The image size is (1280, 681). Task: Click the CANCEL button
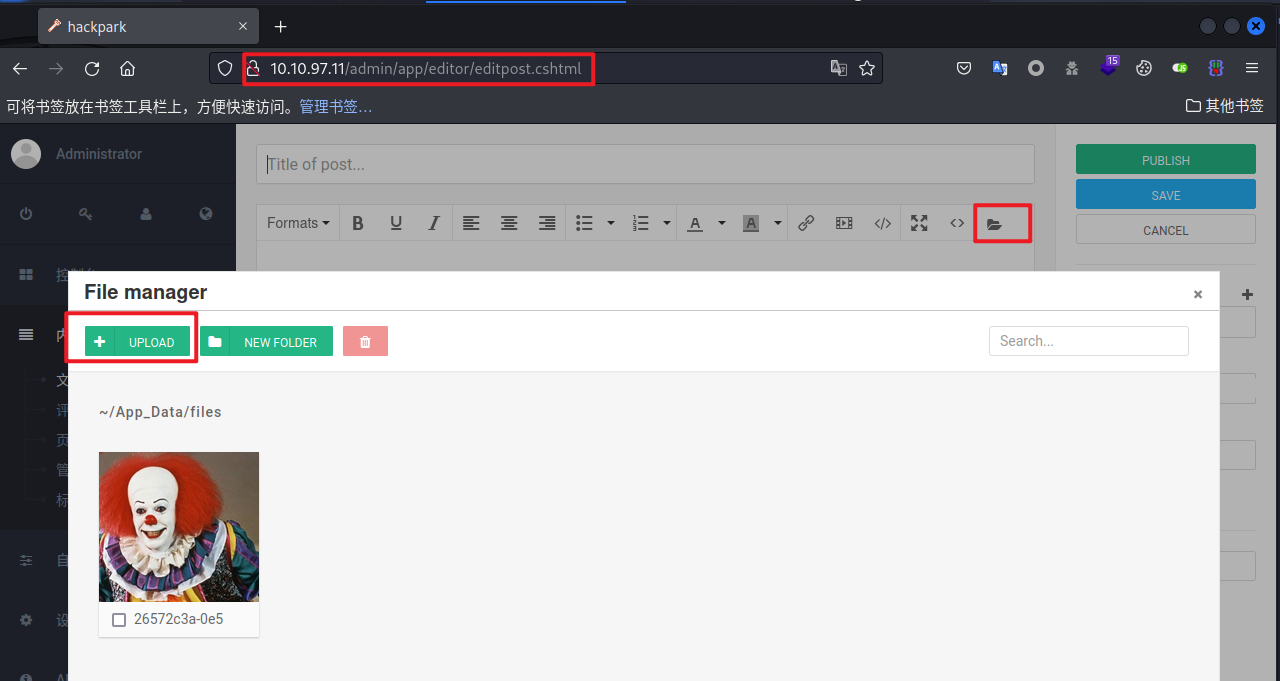[x=1166, y=230]
